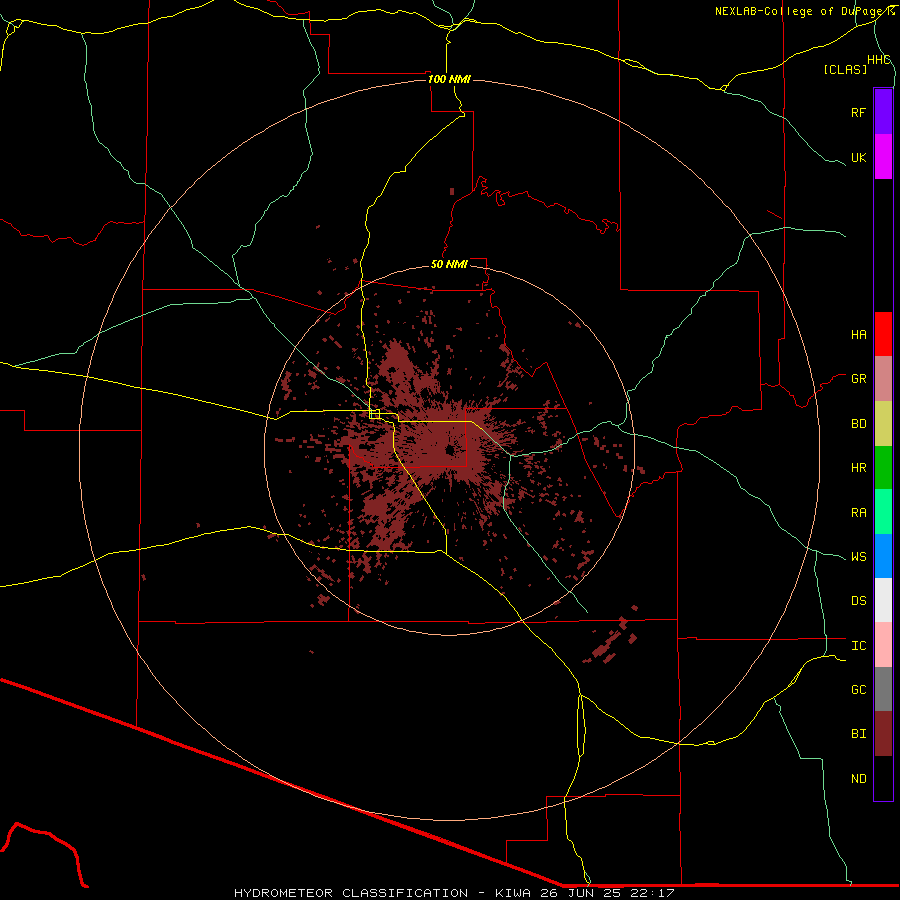Click the 50 NMI range ring label
The width and height of the screenshot is (900, 900).
point(449,264)
